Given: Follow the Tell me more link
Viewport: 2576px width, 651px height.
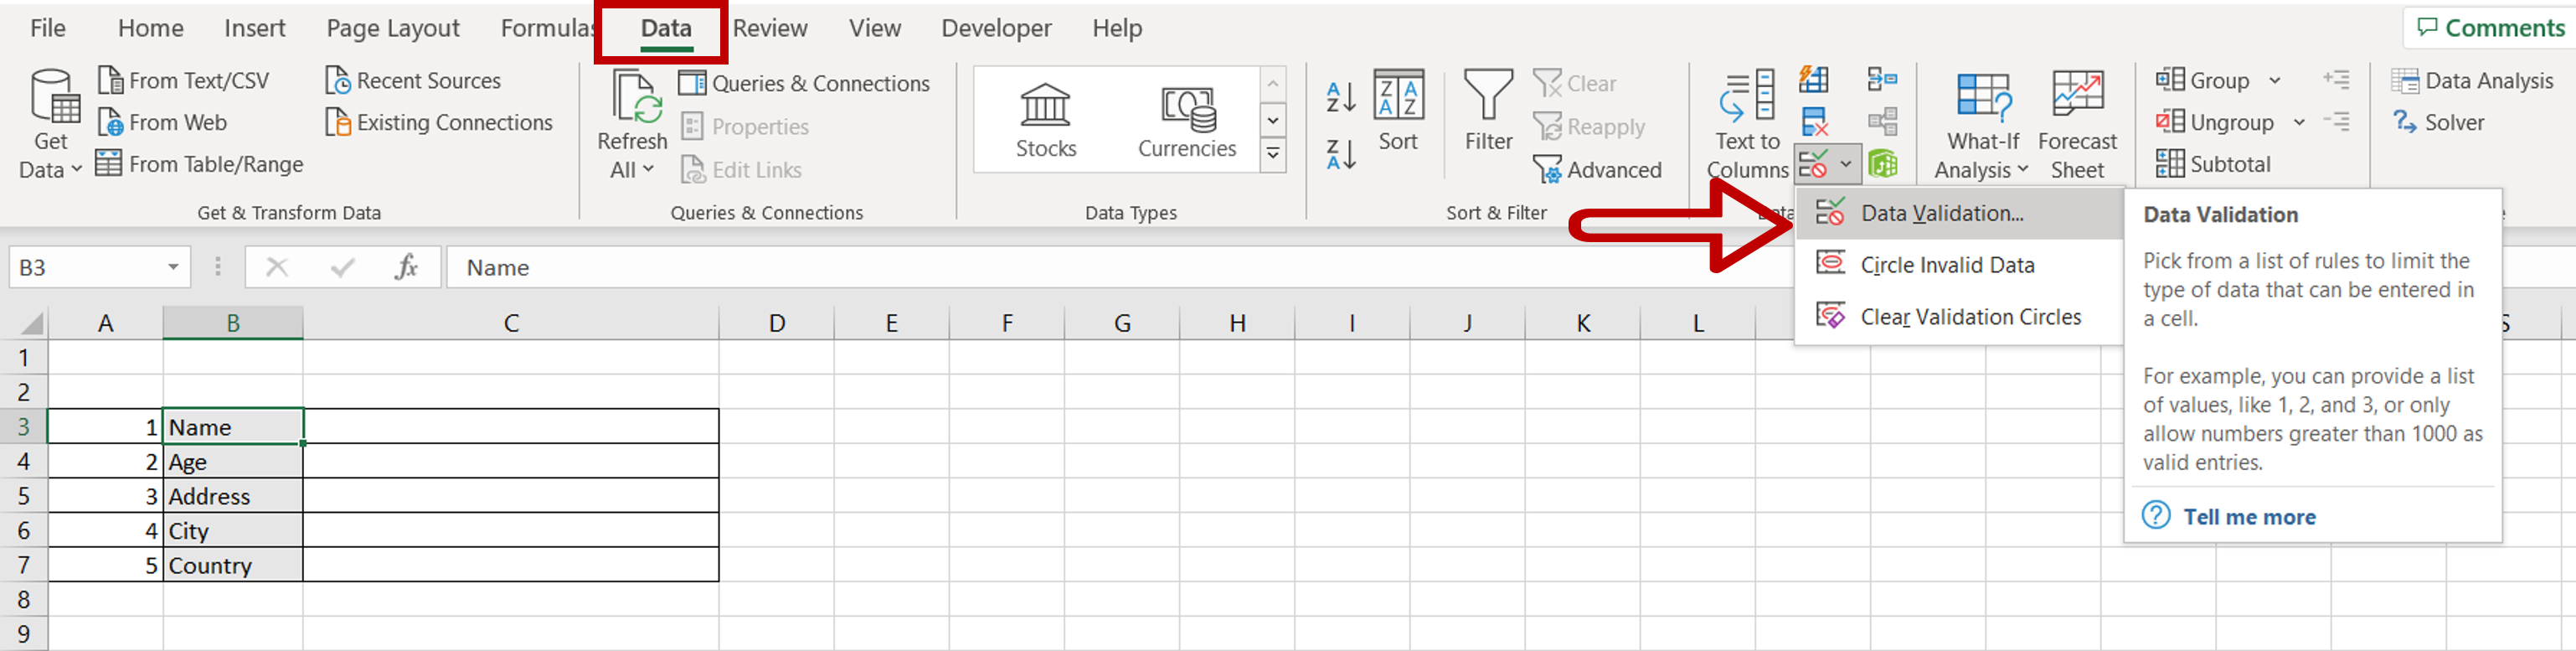Looking at the screenshot, I should tap(2249, 517).
